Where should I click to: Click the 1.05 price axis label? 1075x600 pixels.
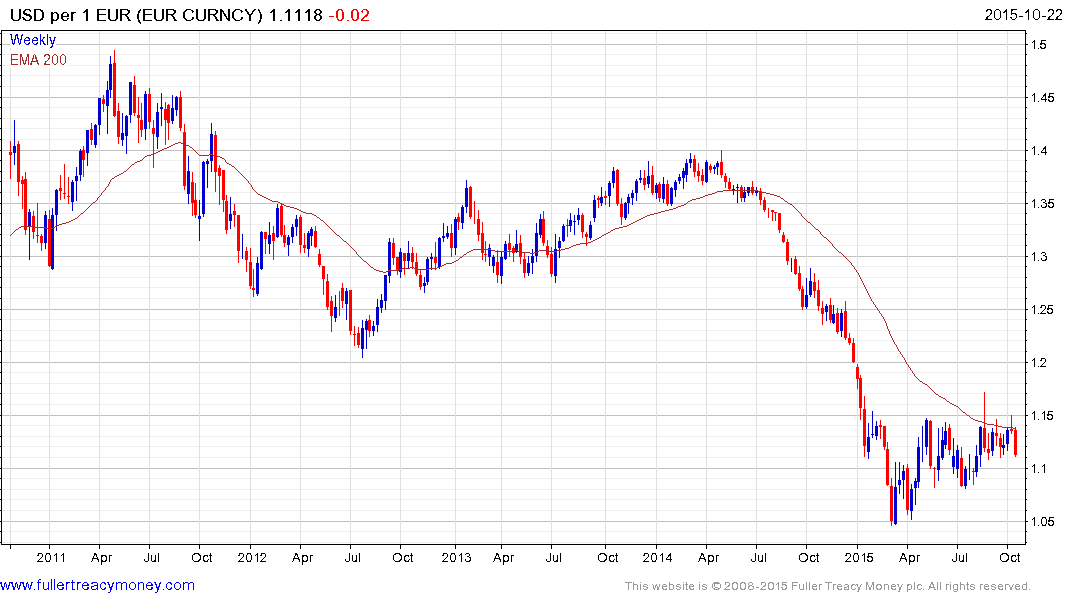tap(1043, 522)
